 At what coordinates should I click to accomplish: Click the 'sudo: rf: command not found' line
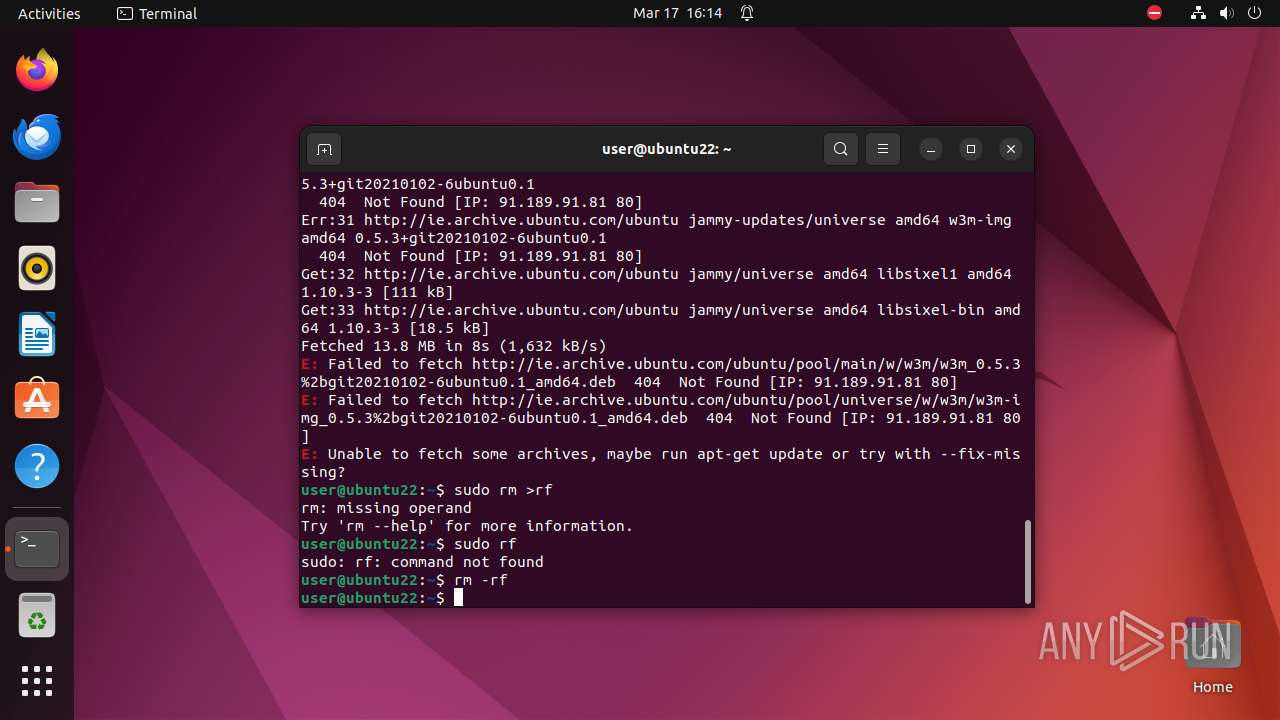422,562
